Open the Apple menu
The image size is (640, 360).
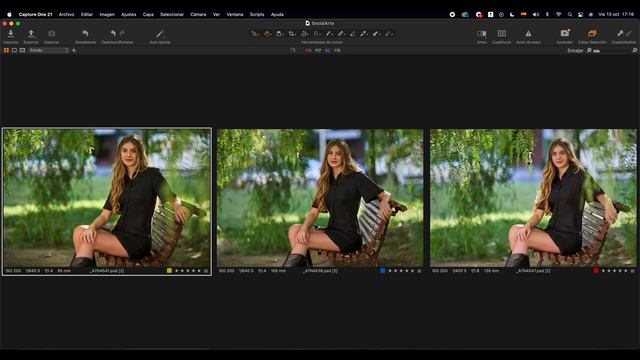(9, 14)
